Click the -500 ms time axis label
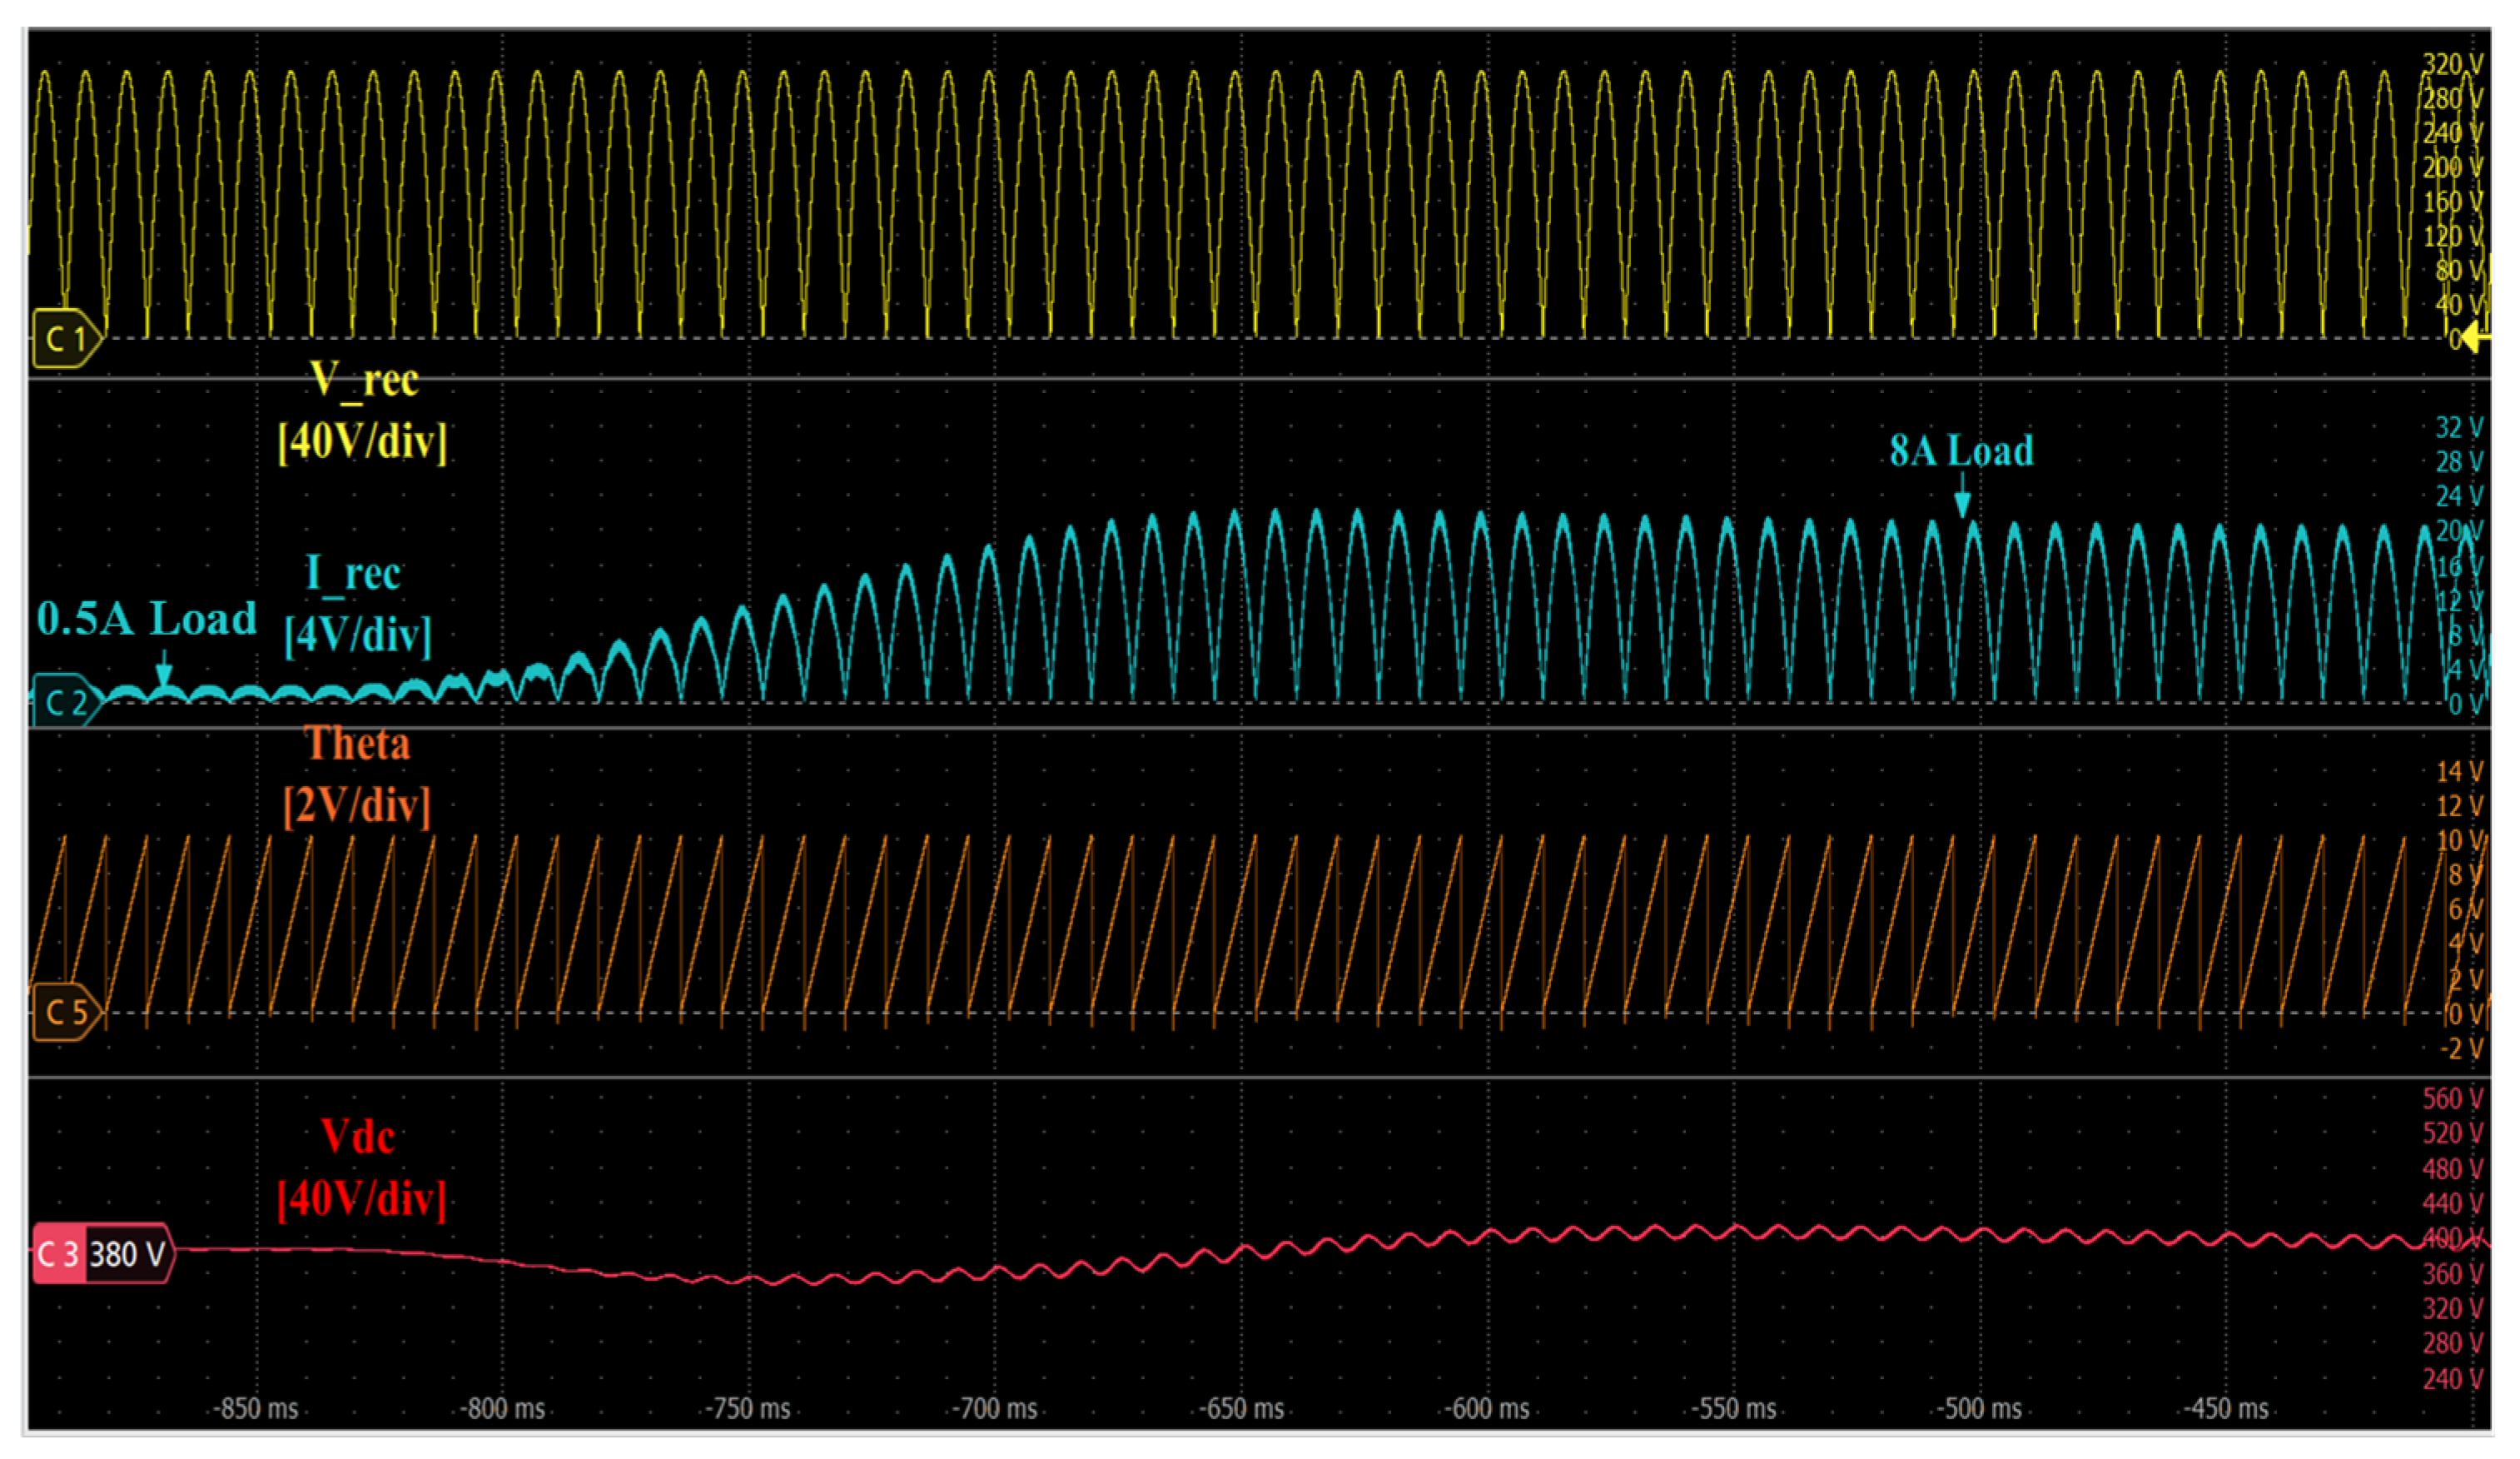Viewport: 2520px width, 1459px height. (x=1979, y=1408)
